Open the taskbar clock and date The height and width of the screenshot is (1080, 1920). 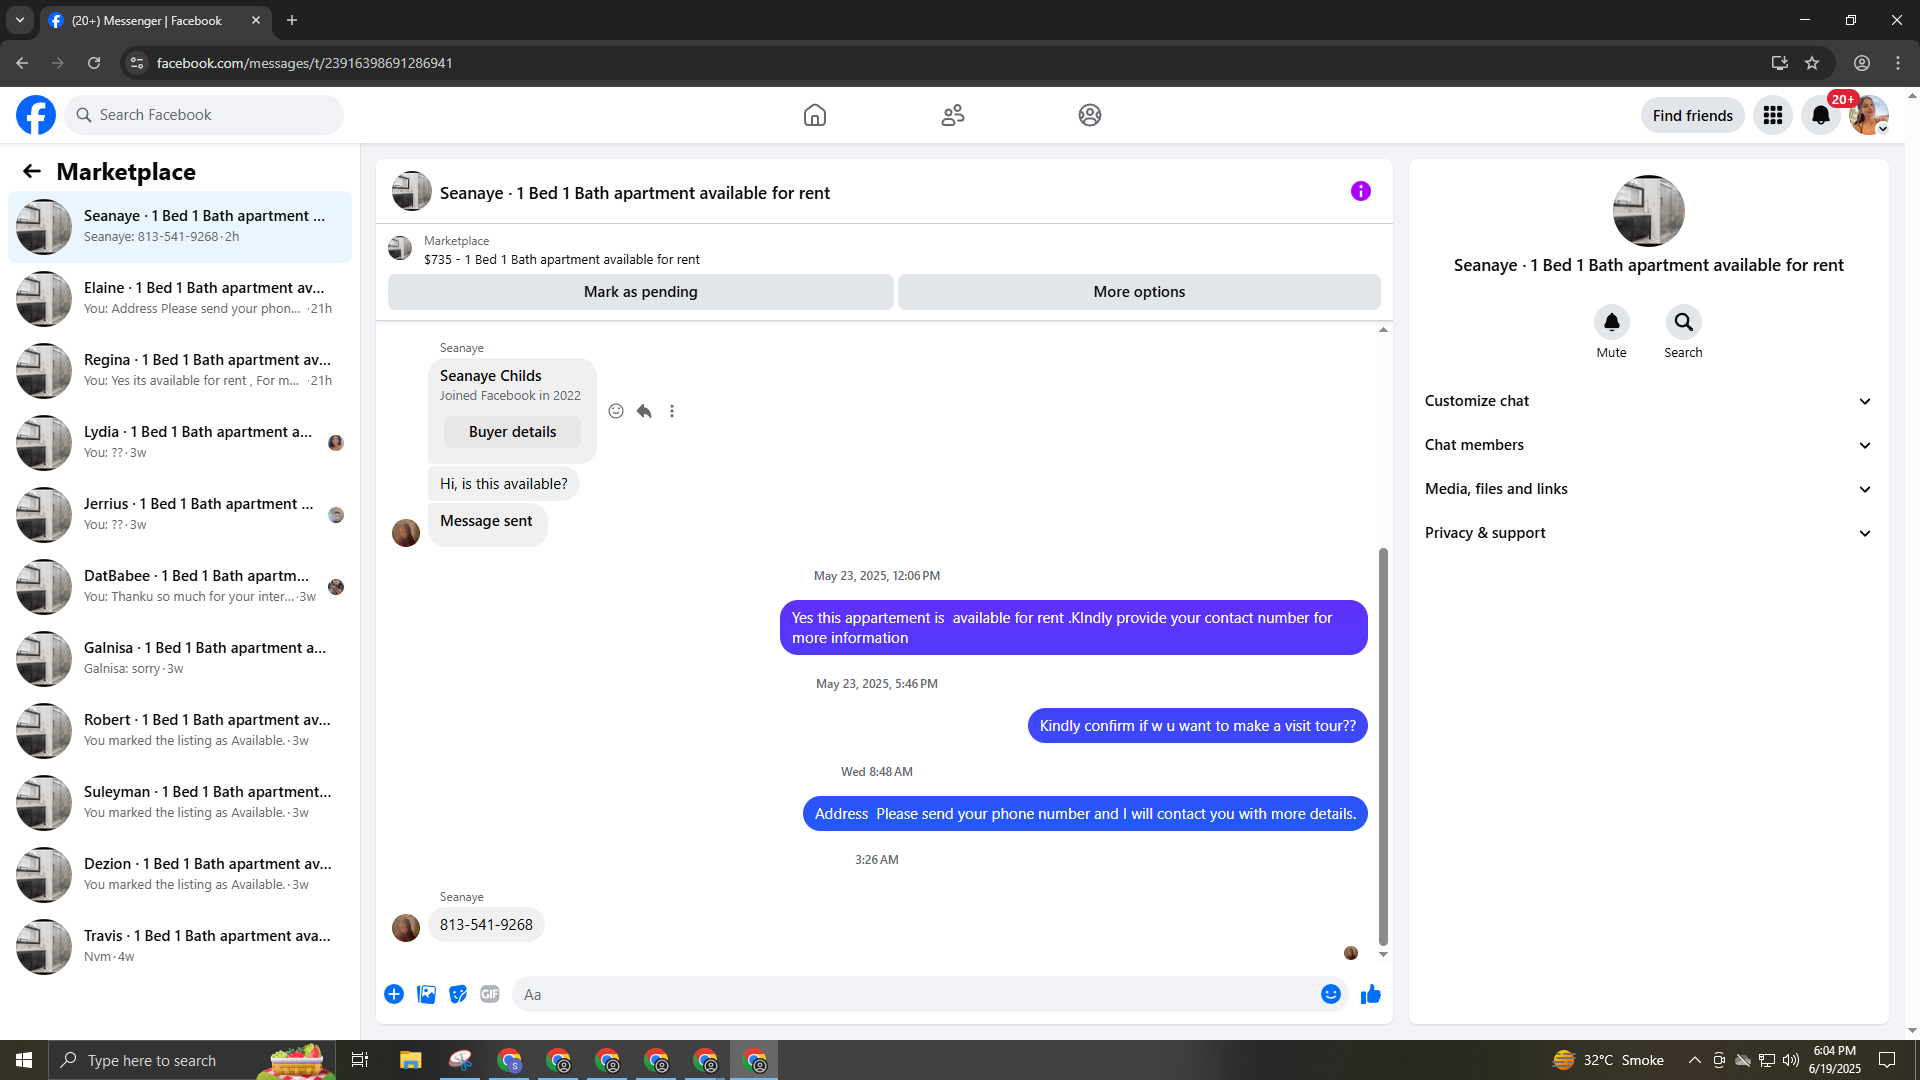[1835, 1060]
